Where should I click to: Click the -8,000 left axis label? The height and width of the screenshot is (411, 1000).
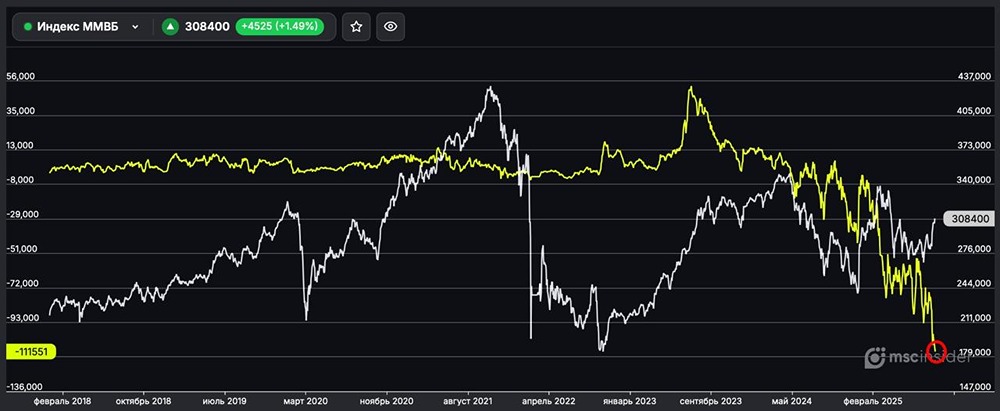(19, 181)
